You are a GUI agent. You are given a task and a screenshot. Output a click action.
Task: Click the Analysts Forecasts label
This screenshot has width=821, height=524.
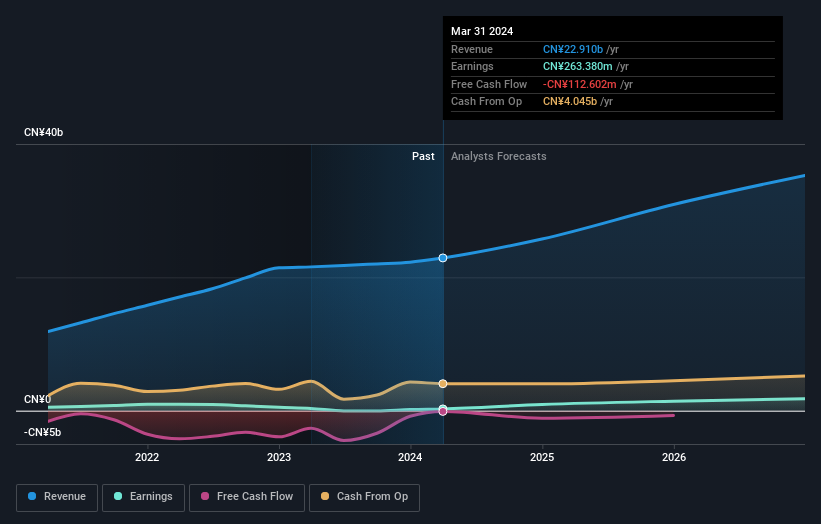tap(498, 157)
